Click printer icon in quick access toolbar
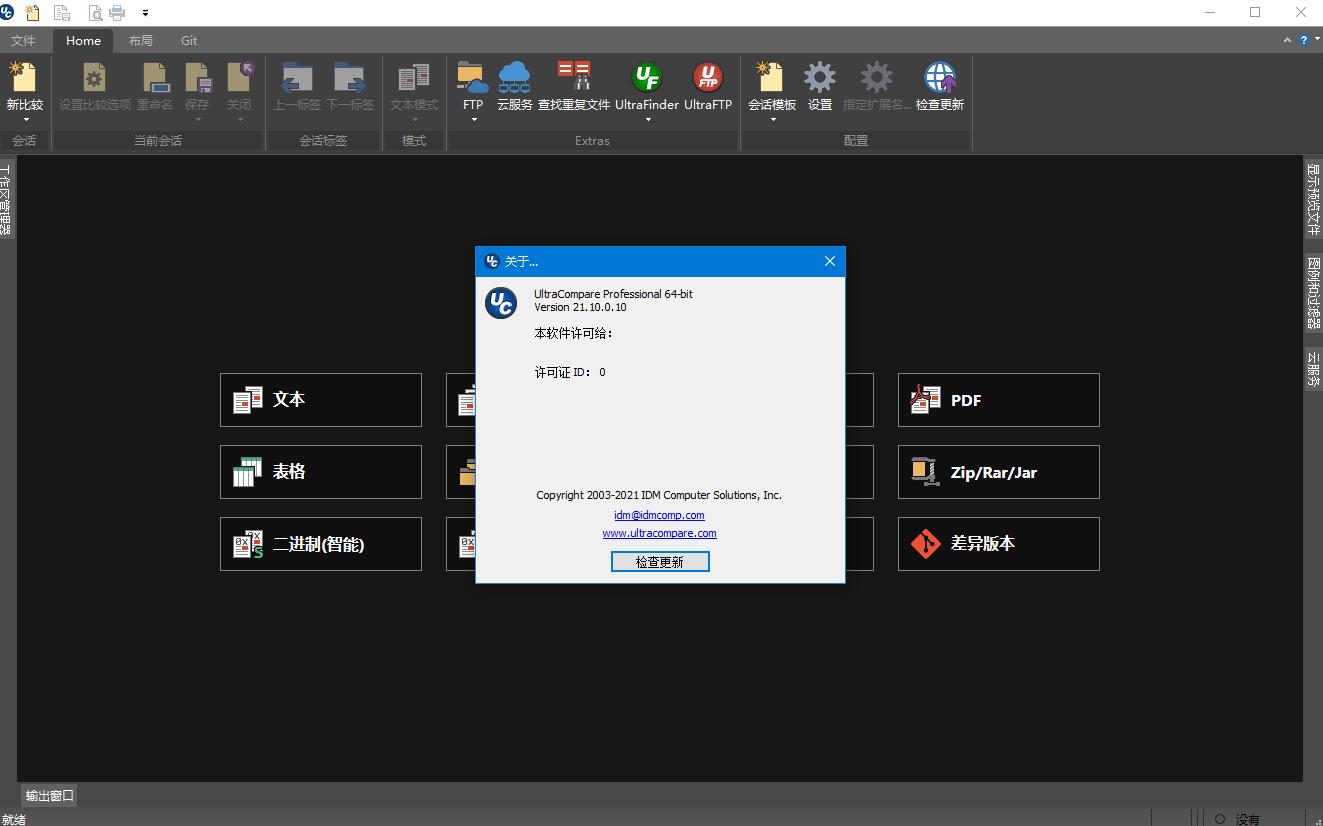Viewport: 1323px width, 826px height. tap(117, 13)
